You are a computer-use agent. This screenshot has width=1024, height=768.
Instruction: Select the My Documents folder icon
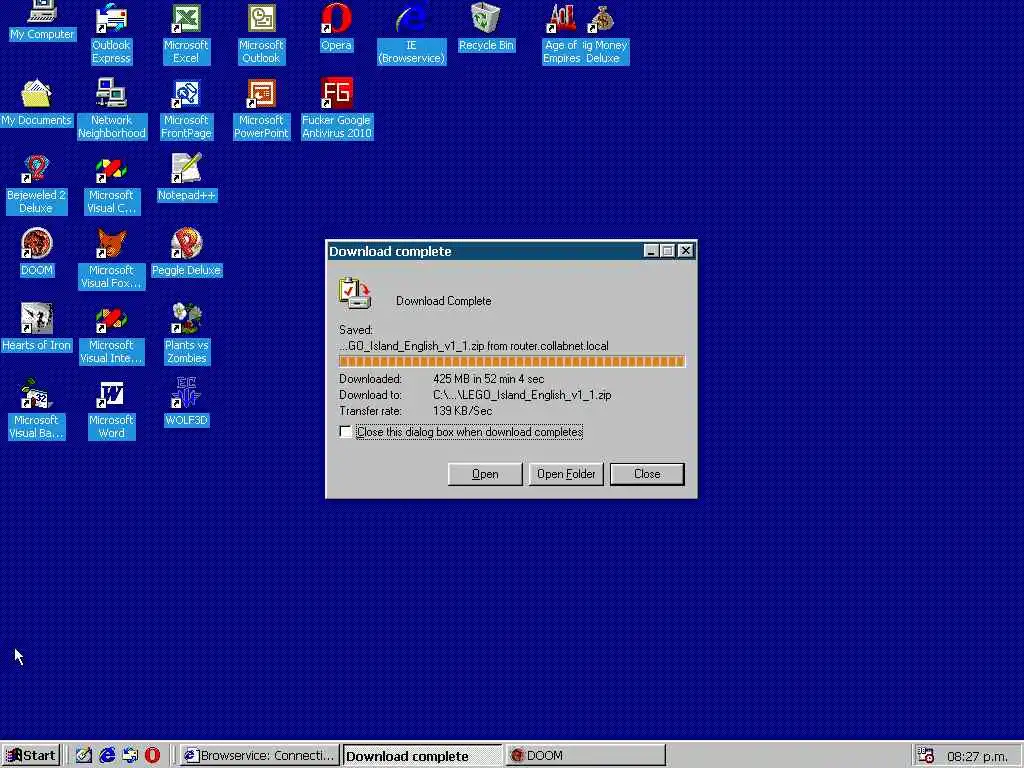pyautogui.click(x=36, y=102)
